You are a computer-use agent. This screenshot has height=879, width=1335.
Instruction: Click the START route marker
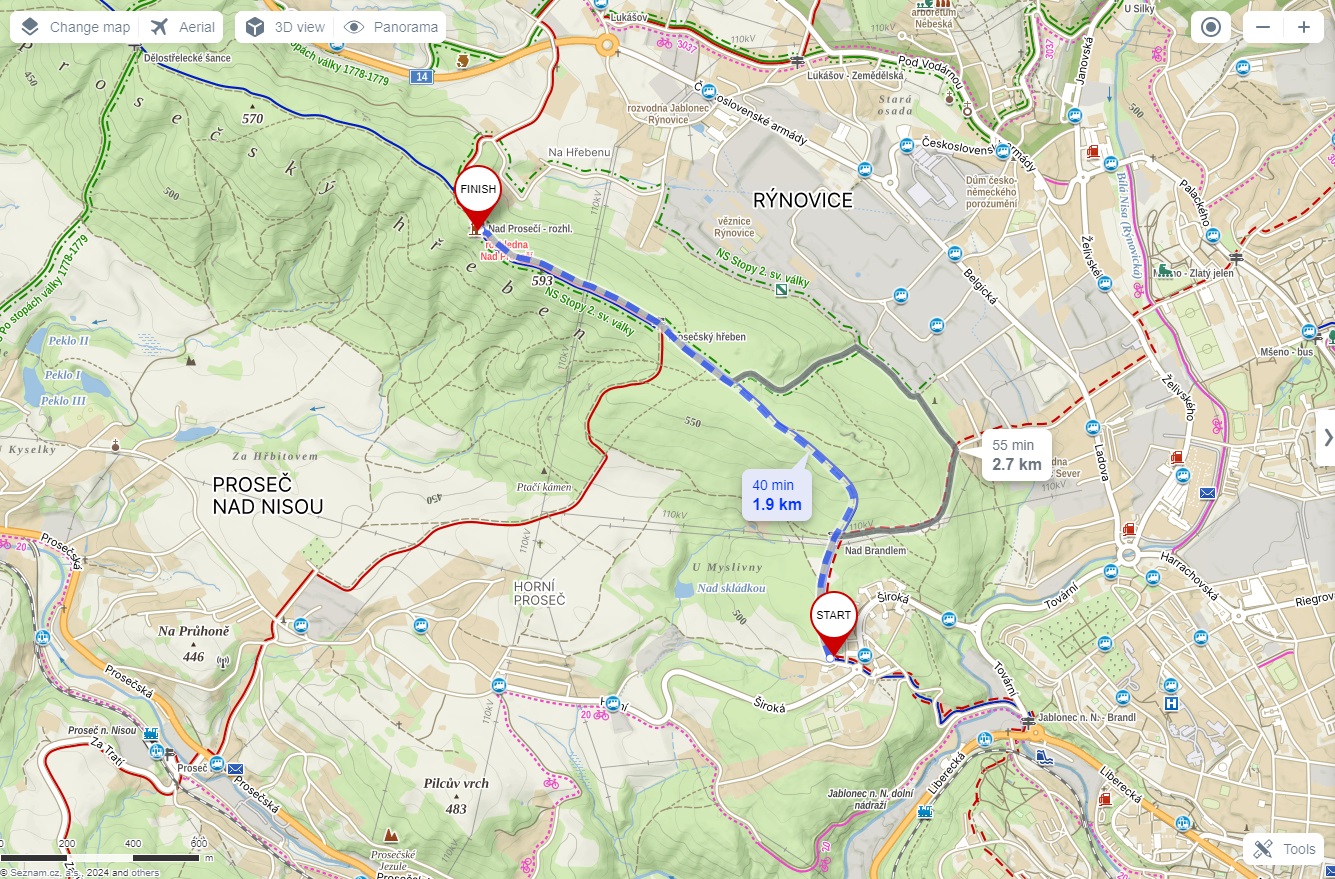click(834, 623)
